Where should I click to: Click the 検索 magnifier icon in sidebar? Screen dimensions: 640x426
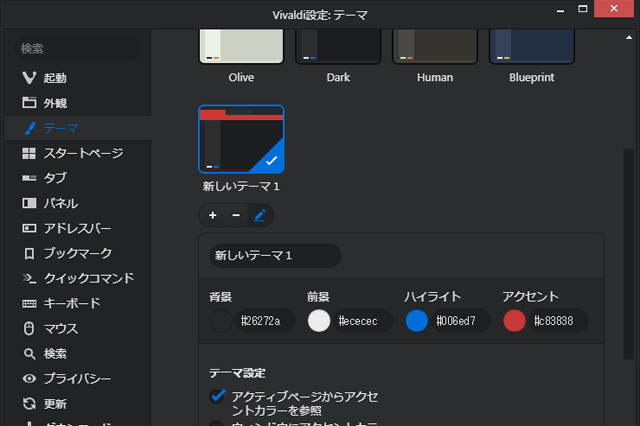(29, 354)
